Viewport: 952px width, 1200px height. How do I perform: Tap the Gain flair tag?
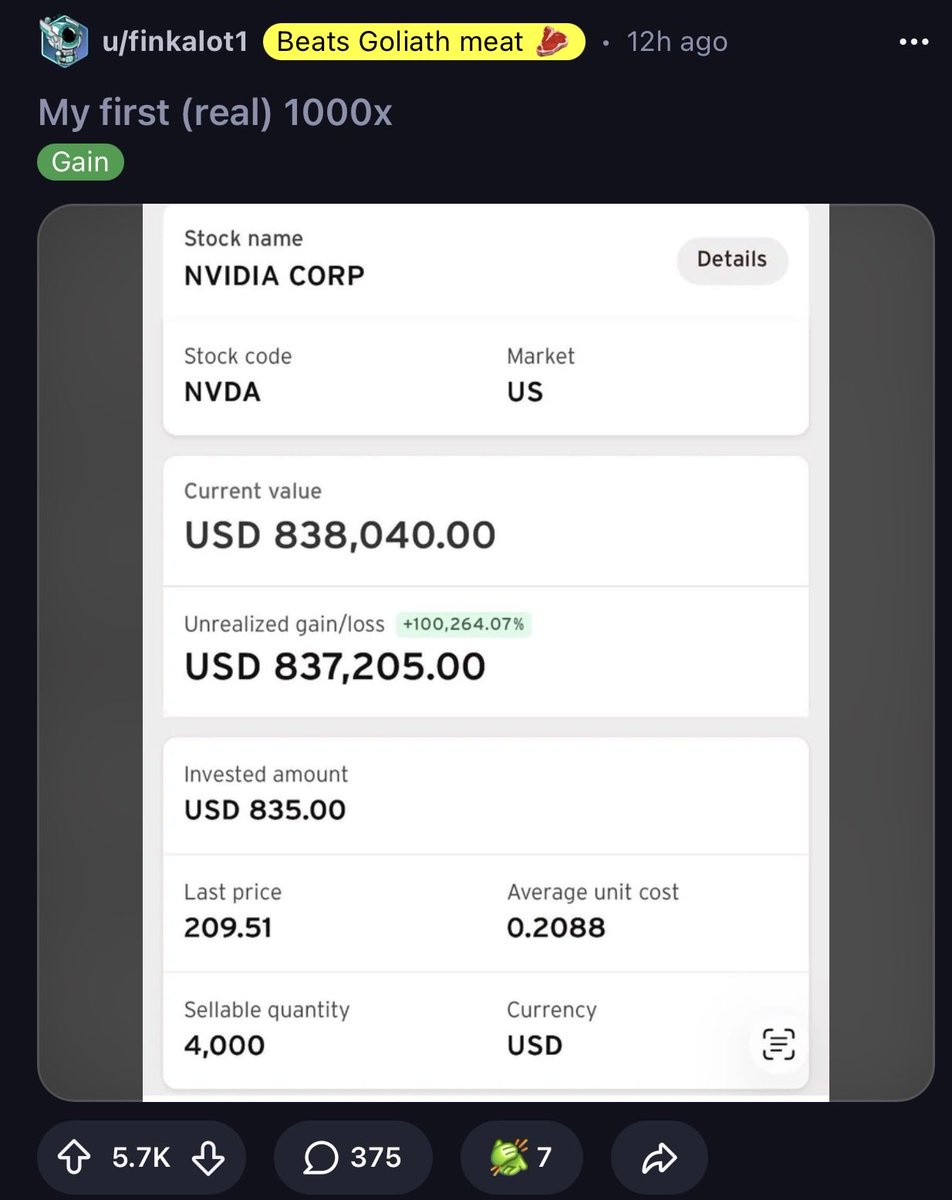[x=80, y=162]
